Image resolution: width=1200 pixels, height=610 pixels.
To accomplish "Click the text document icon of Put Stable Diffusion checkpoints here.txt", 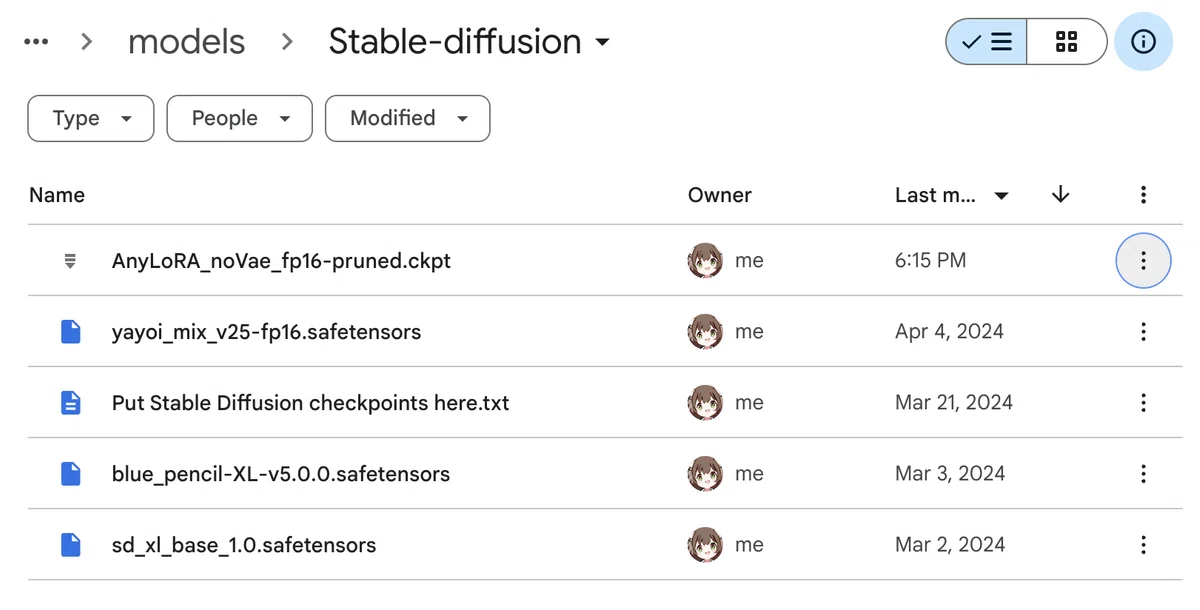I will point(70,403).
